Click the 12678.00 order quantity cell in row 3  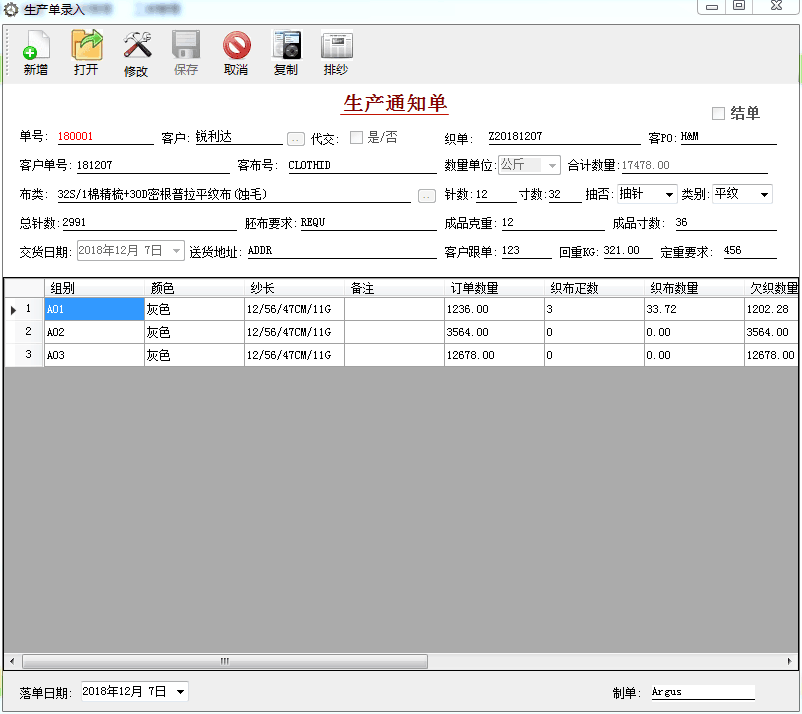[x=494, y=355]
